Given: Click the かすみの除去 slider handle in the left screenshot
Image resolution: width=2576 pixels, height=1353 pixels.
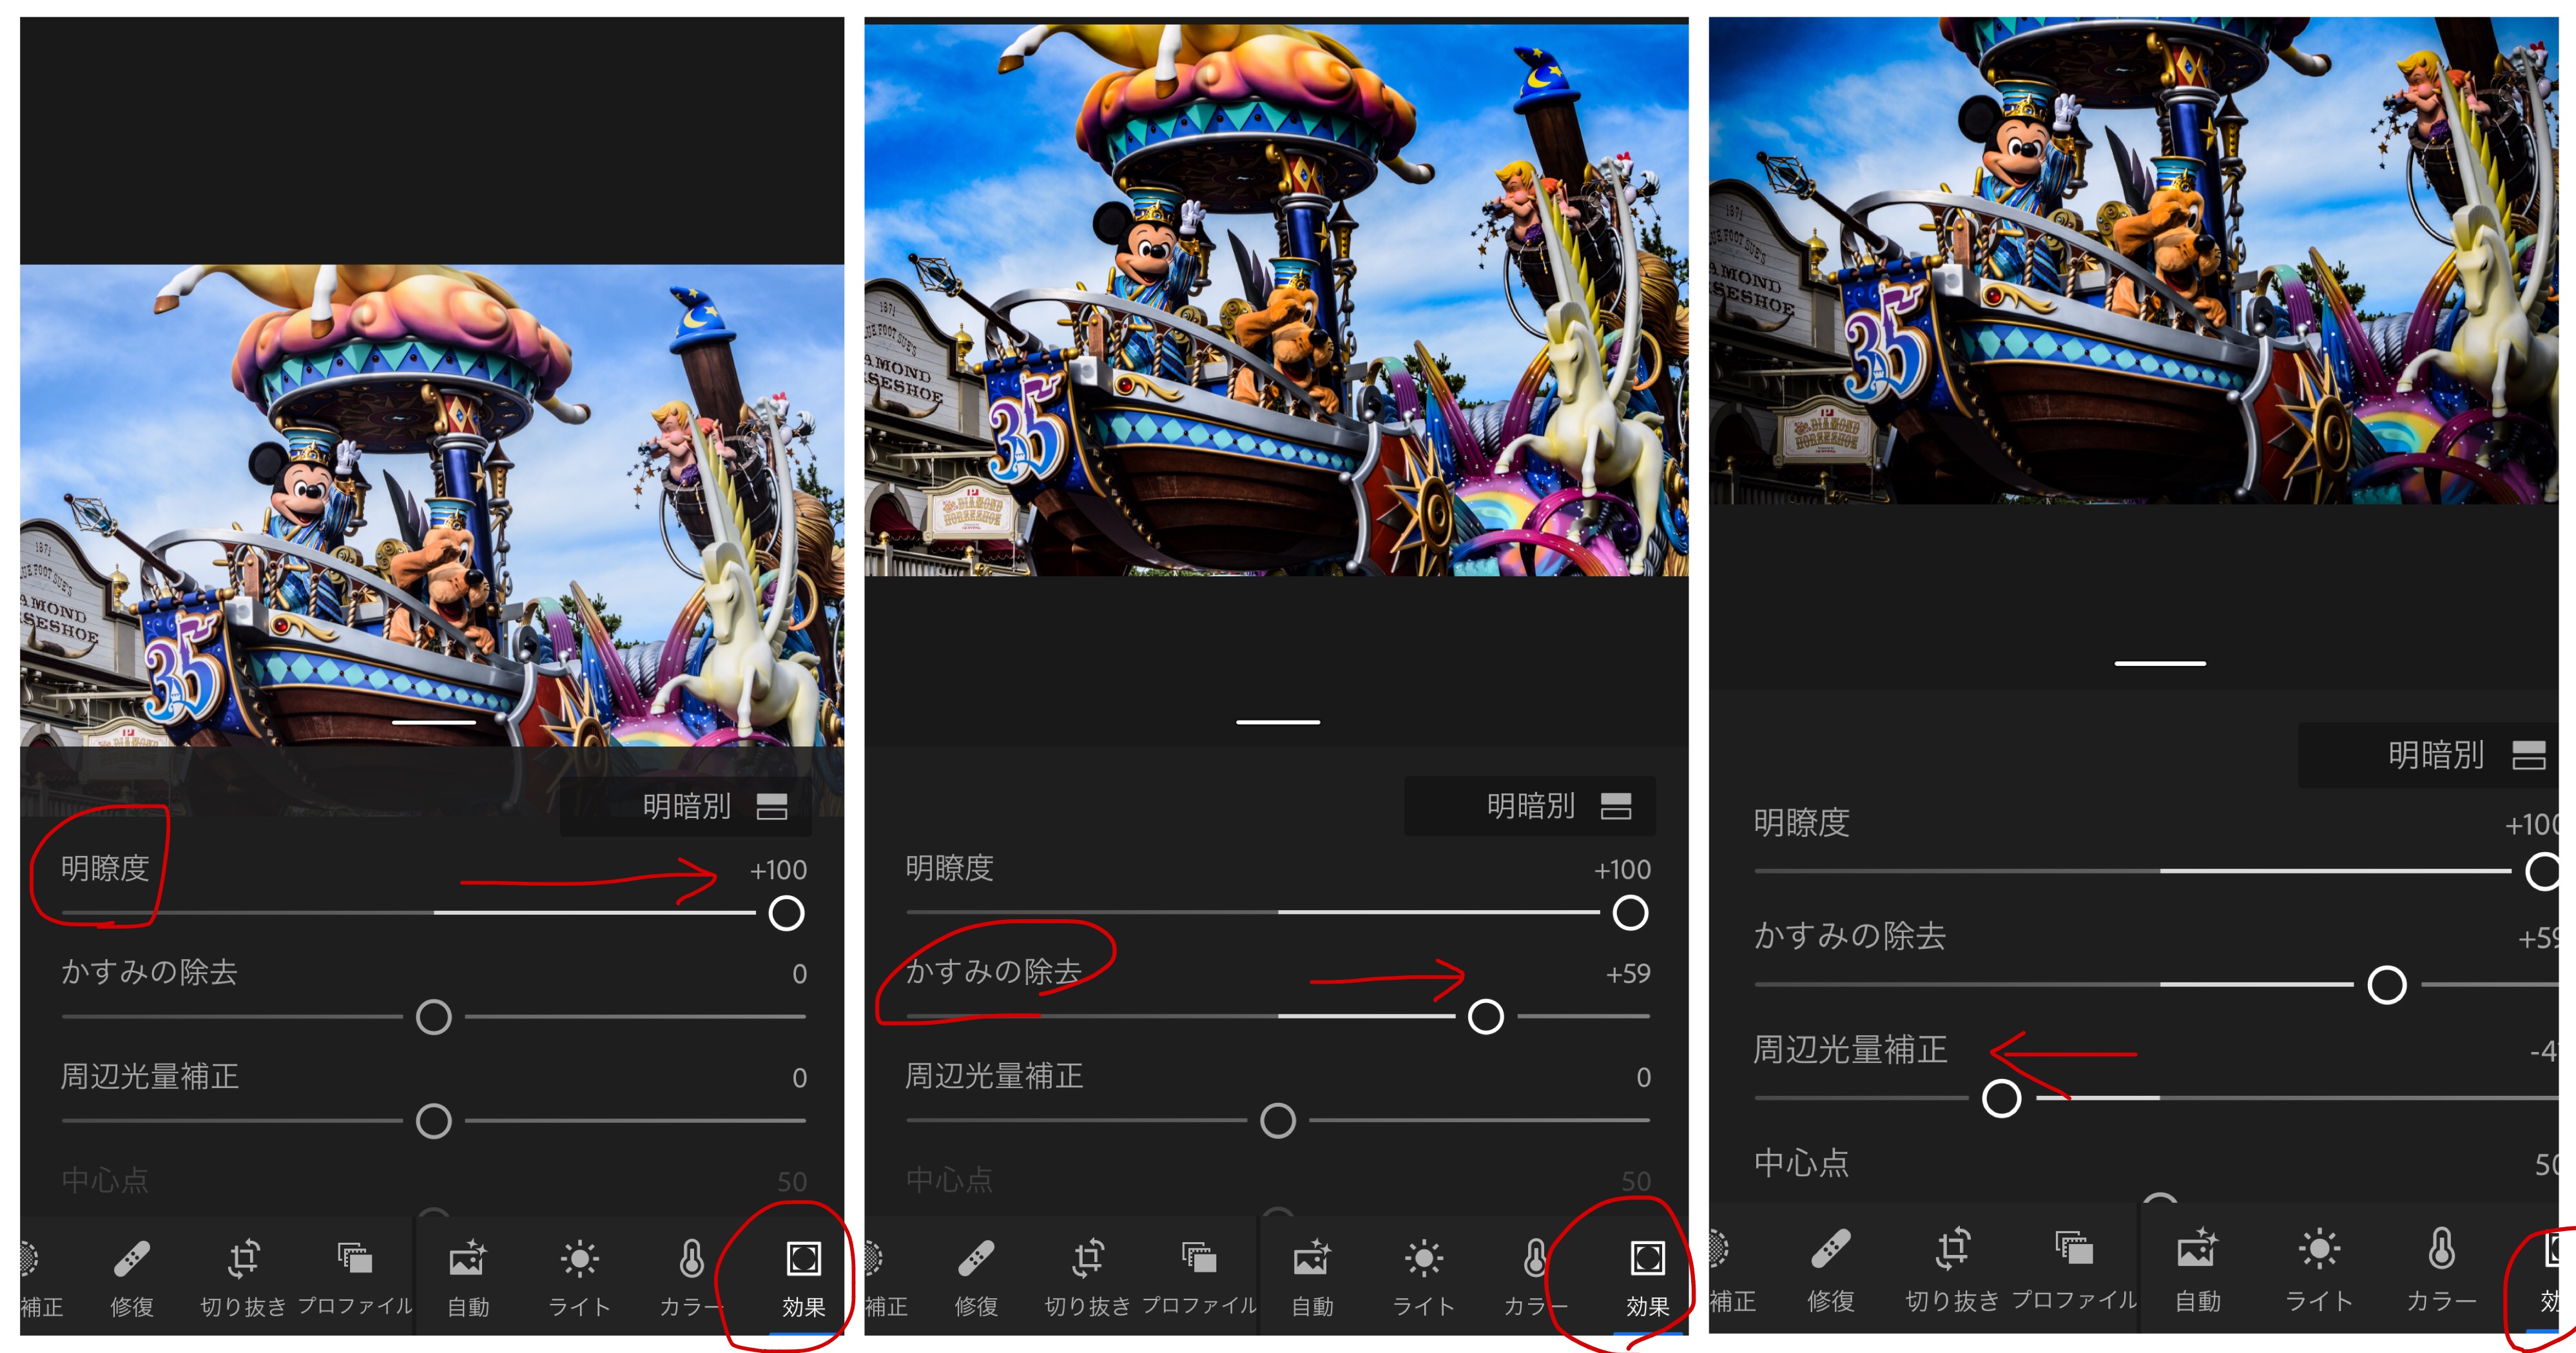Looking at the screenshot, I should coord(434,1017).
